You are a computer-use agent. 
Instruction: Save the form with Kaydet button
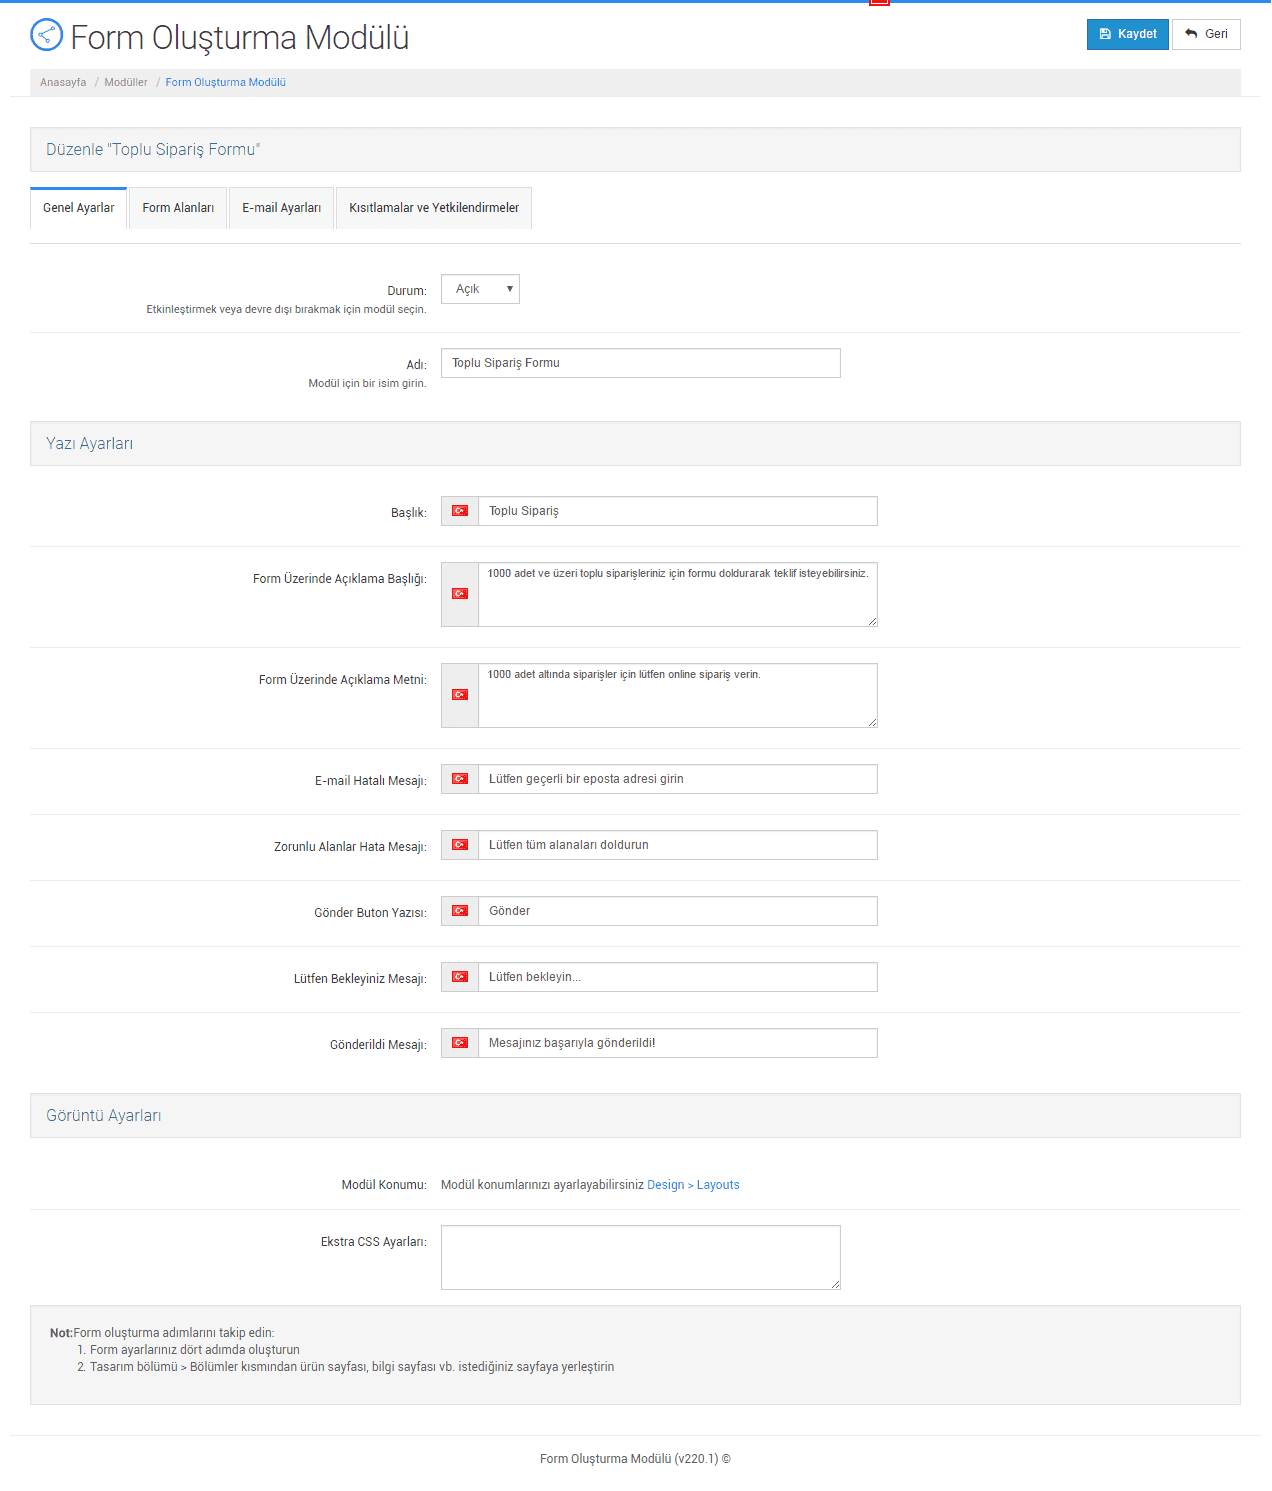(1127, 34)
